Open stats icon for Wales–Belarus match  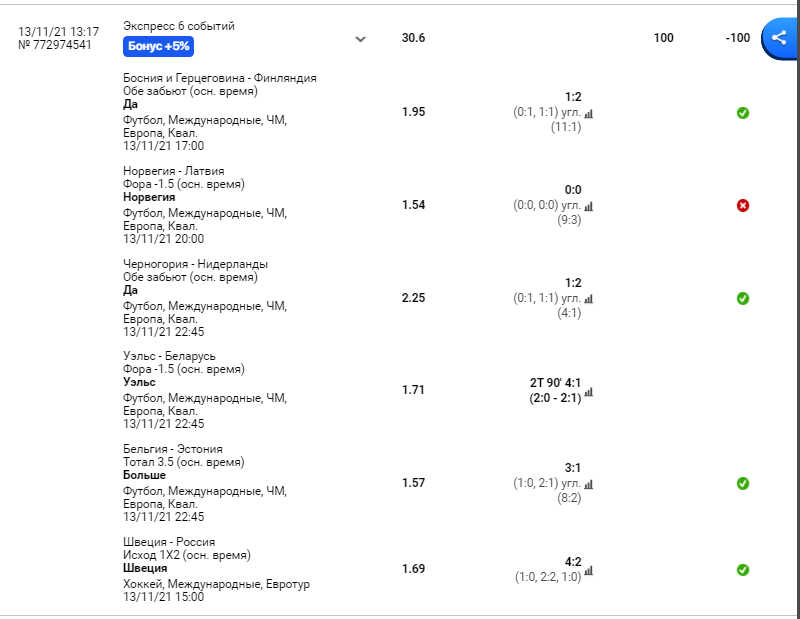coord(589,392)
